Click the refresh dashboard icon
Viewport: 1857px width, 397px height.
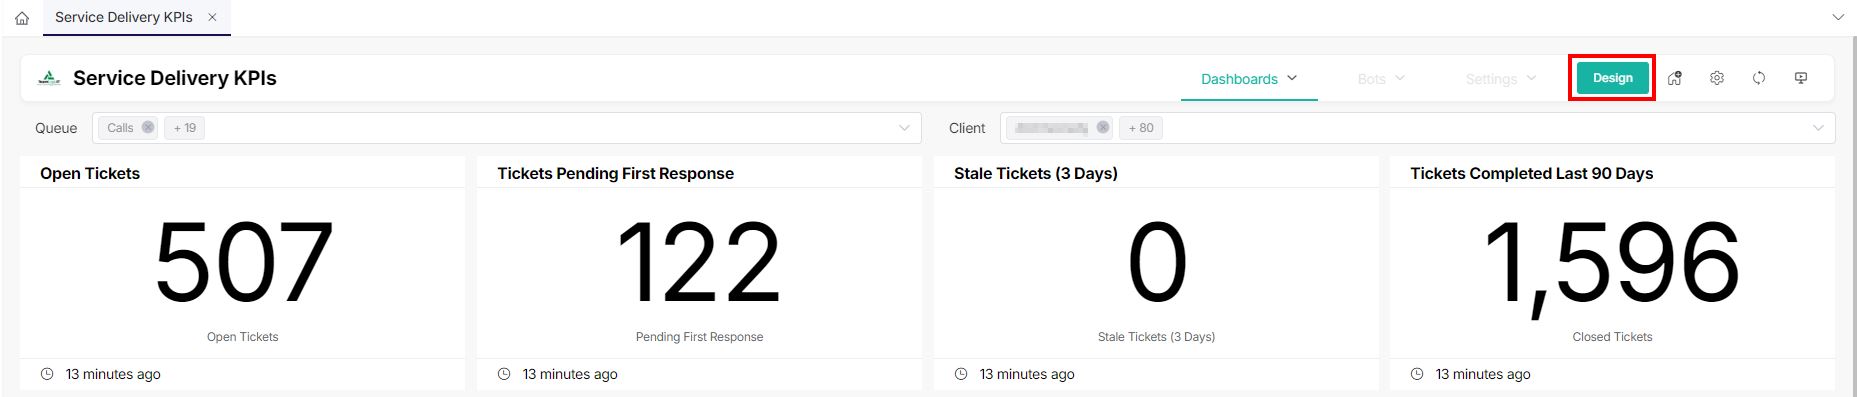coord(1759,78)
